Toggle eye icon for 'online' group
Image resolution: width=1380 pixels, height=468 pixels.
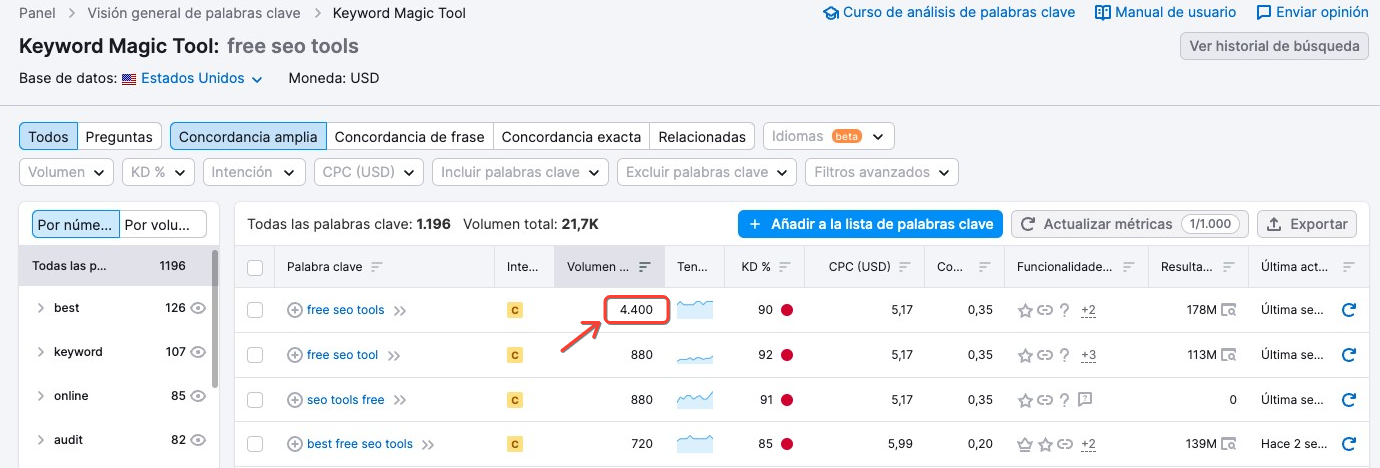(x=198, y=396)
